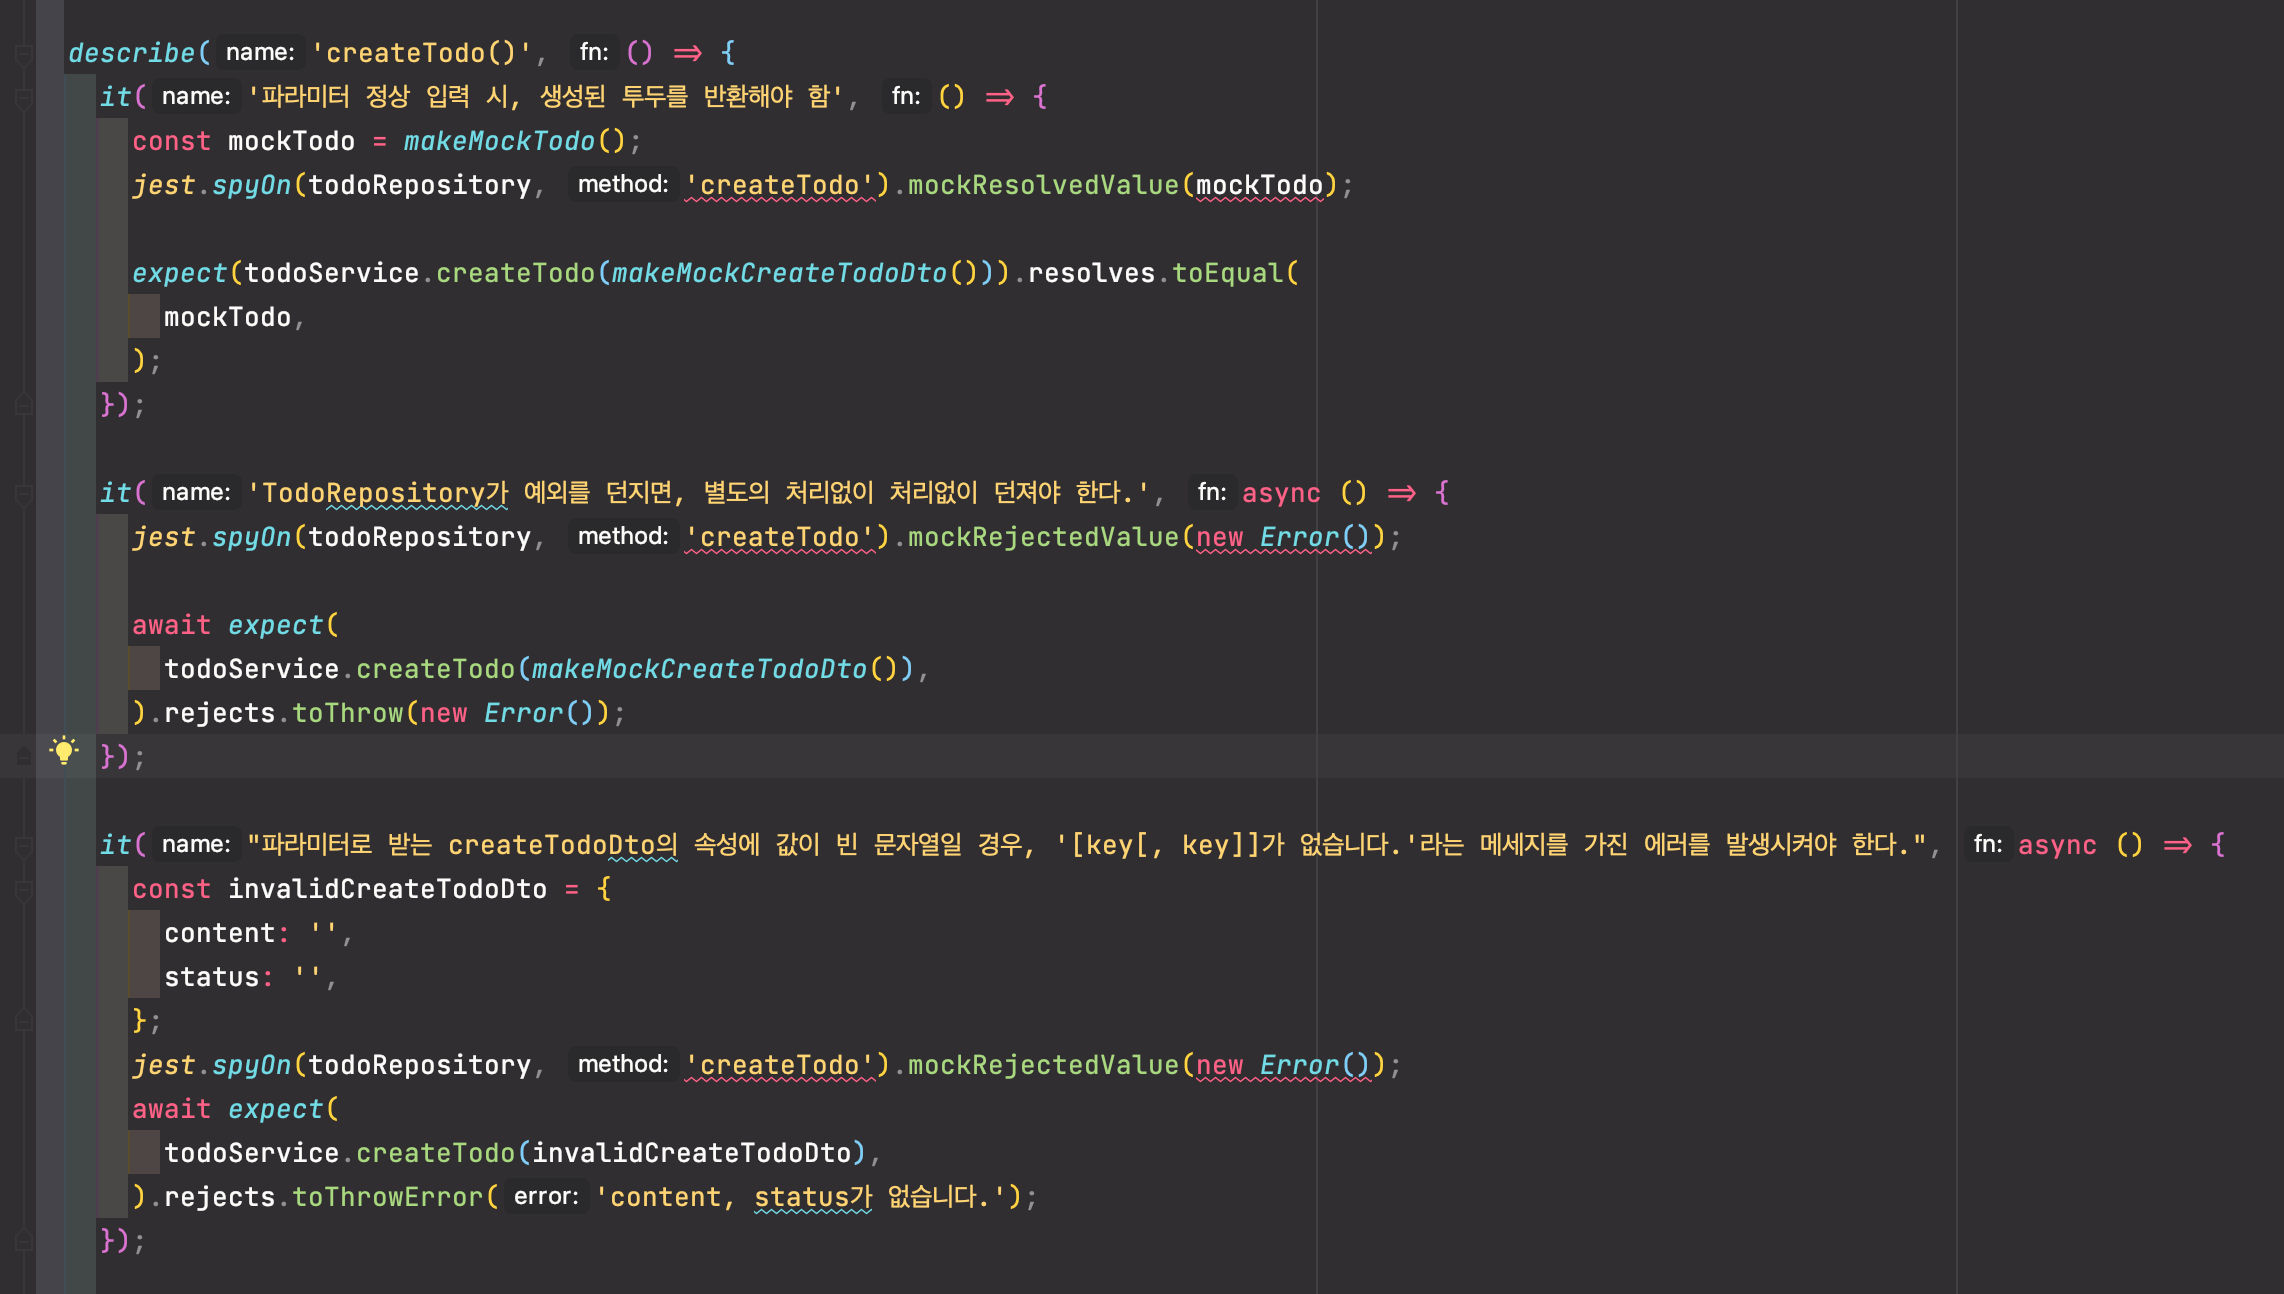2284x1294 pixels.
Task: Click the toThrowError matcher
Action: point(387,1197)
